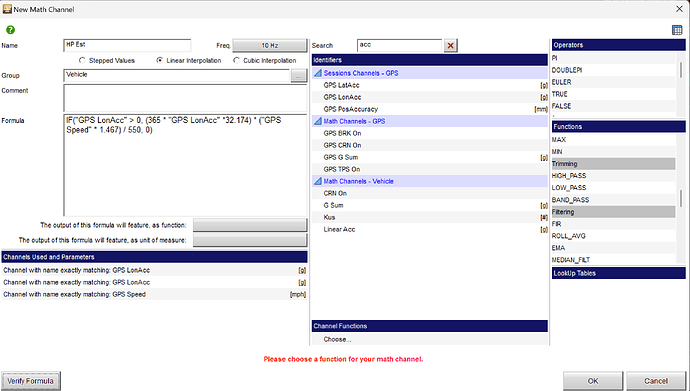Click the Cancel button
690x391 pixels.
pyautogui.click(x=656, y=381)
